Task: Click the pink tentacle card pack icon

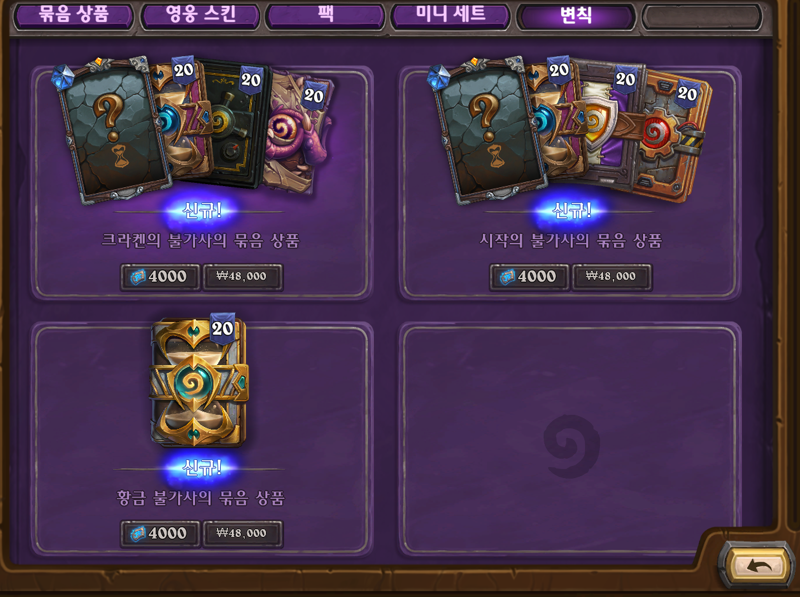Action: coord(298,135)
